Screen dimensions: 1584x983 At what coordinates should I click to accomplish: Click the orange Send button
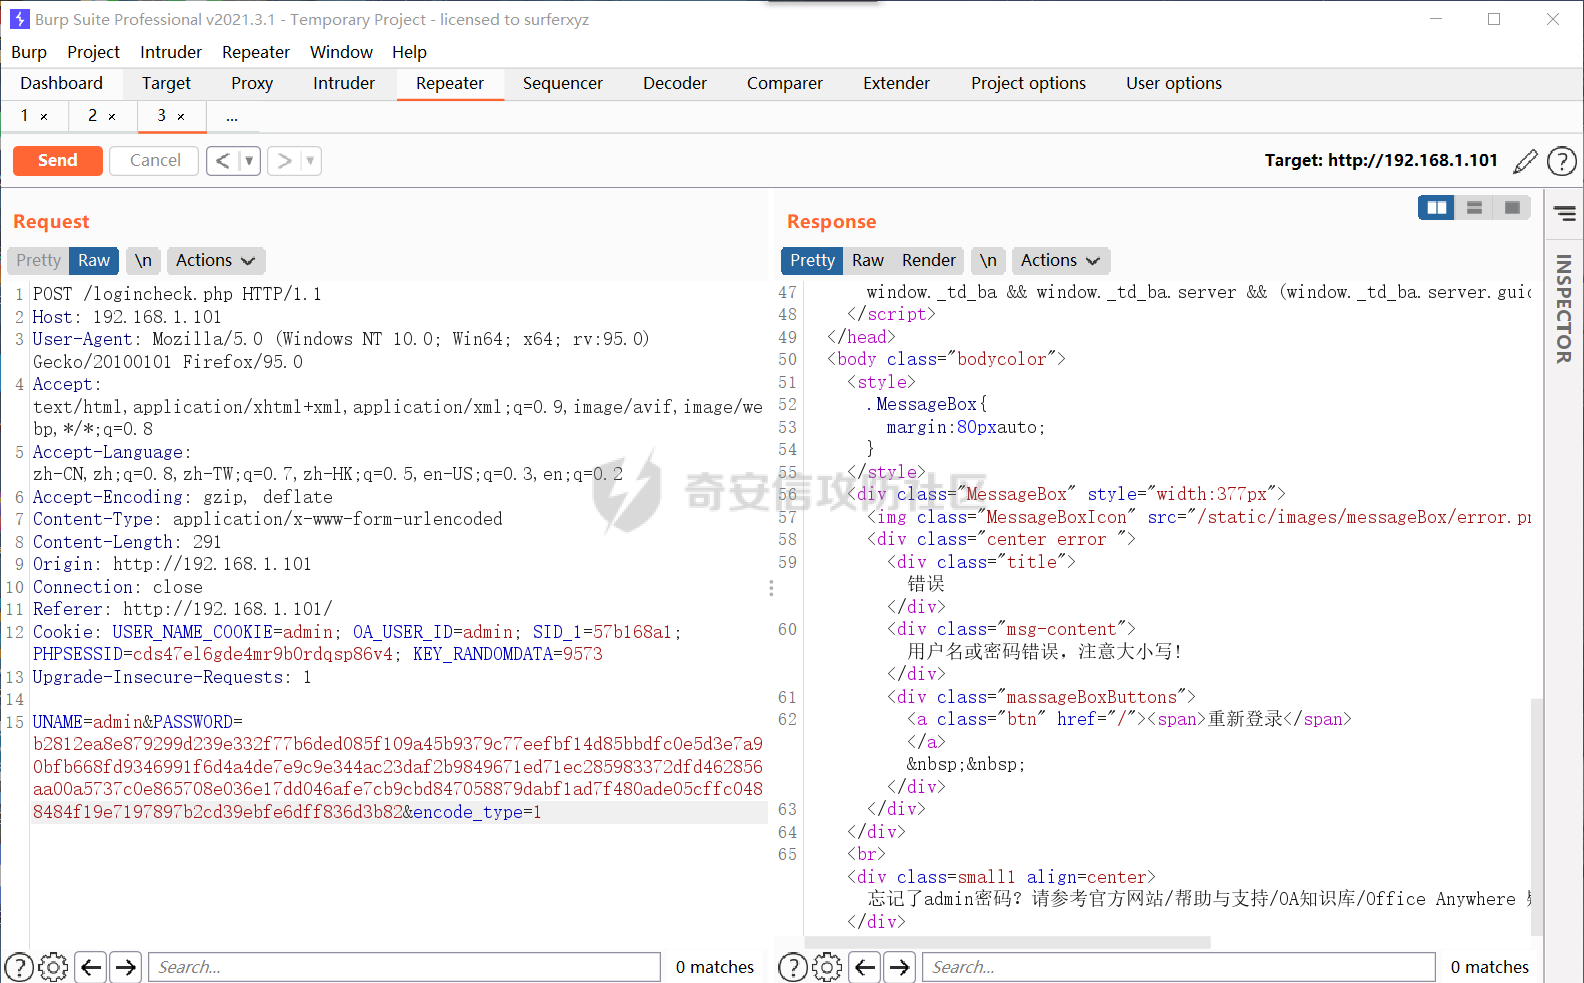(x=58, y=160)
